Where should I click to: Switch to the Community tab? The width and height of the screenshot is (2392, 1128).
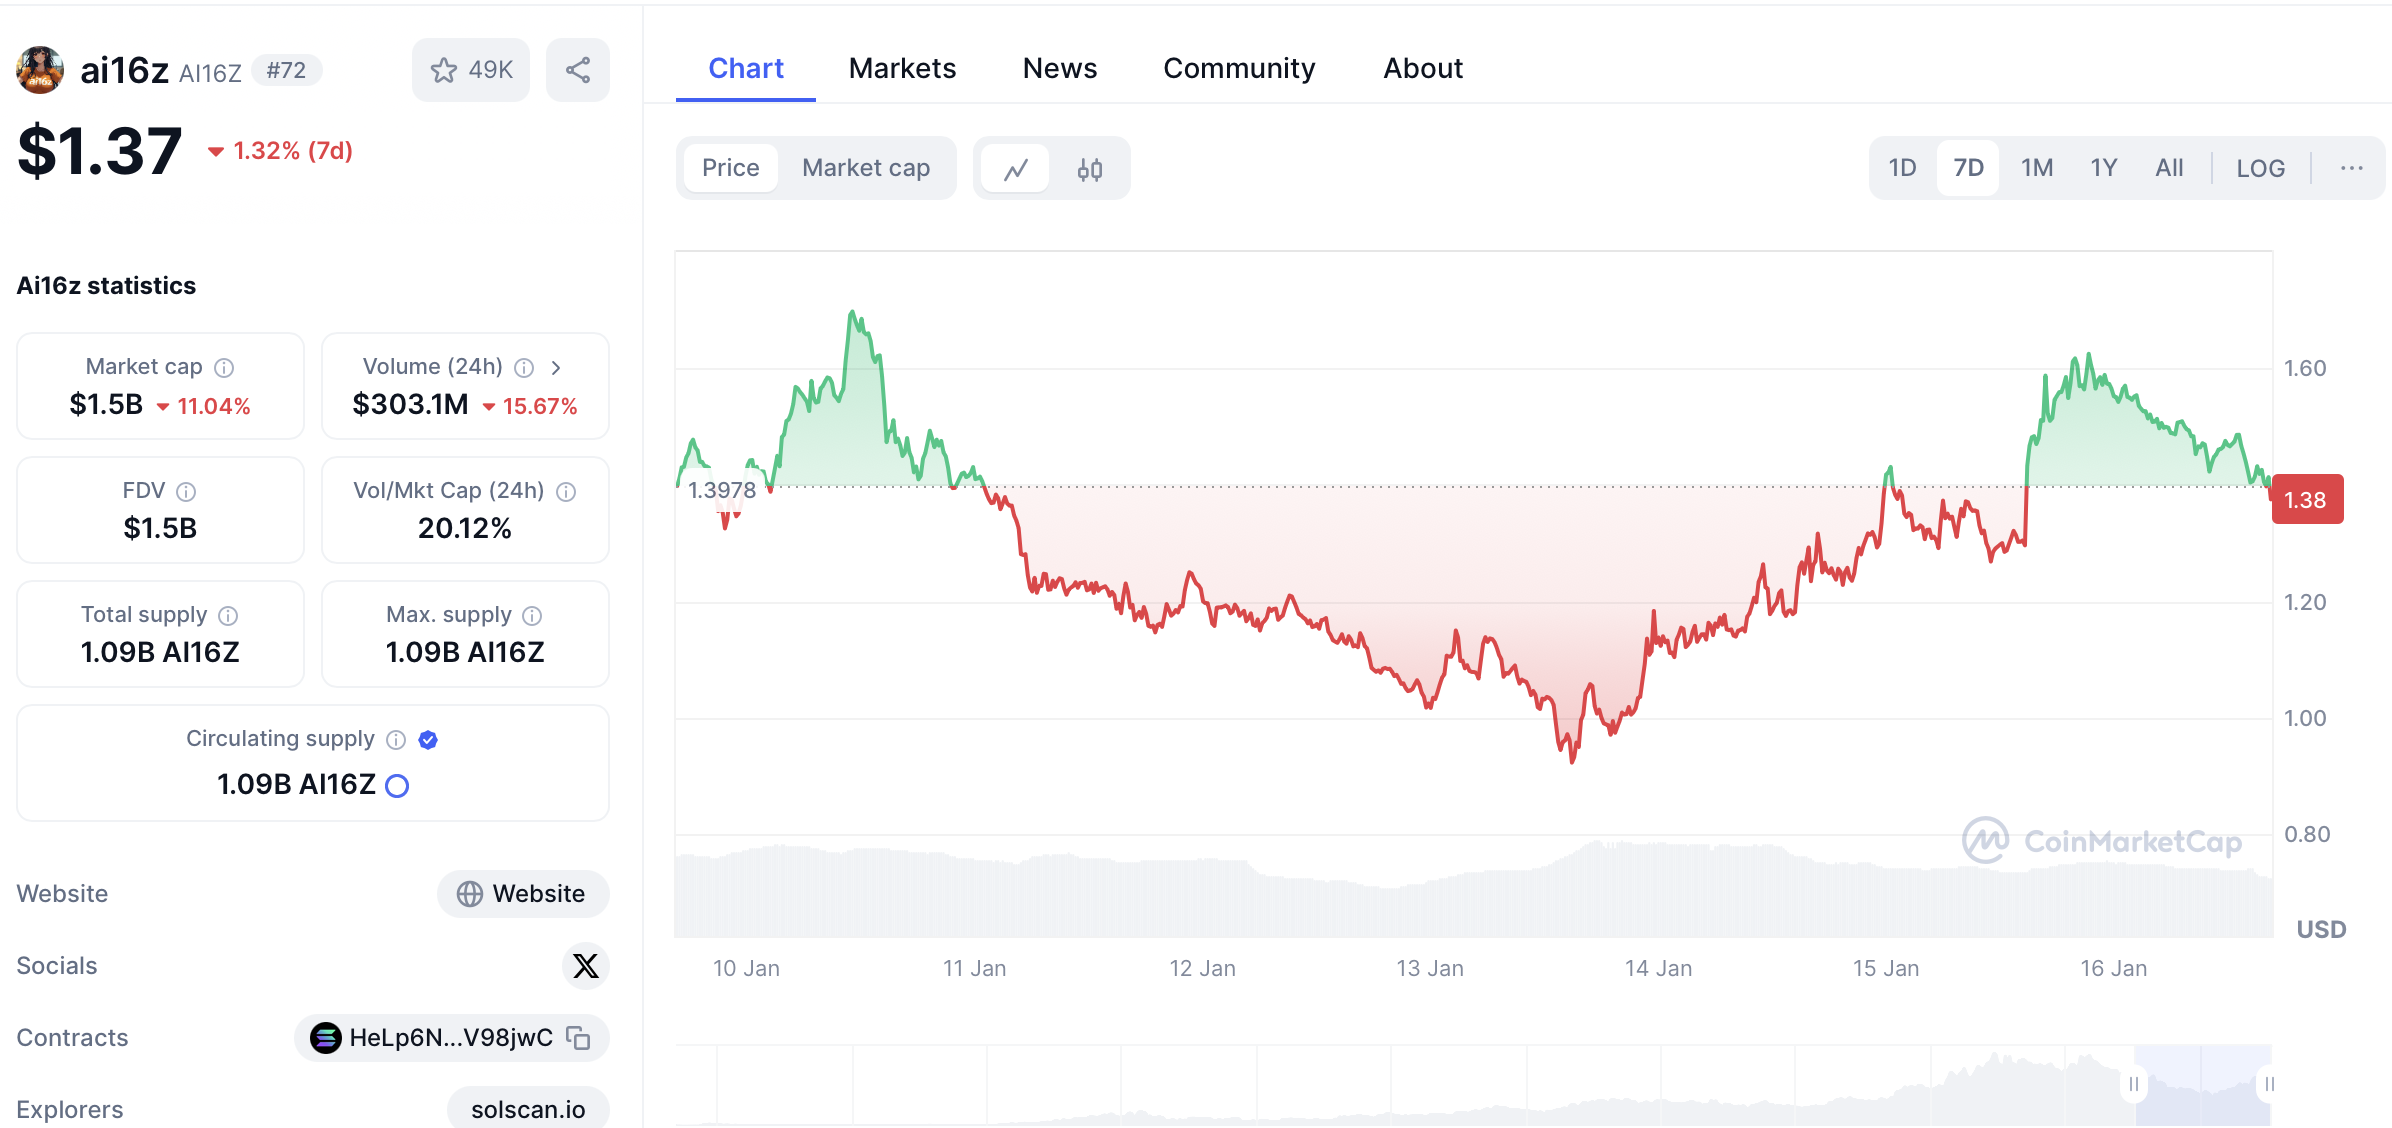point(1239,68)
